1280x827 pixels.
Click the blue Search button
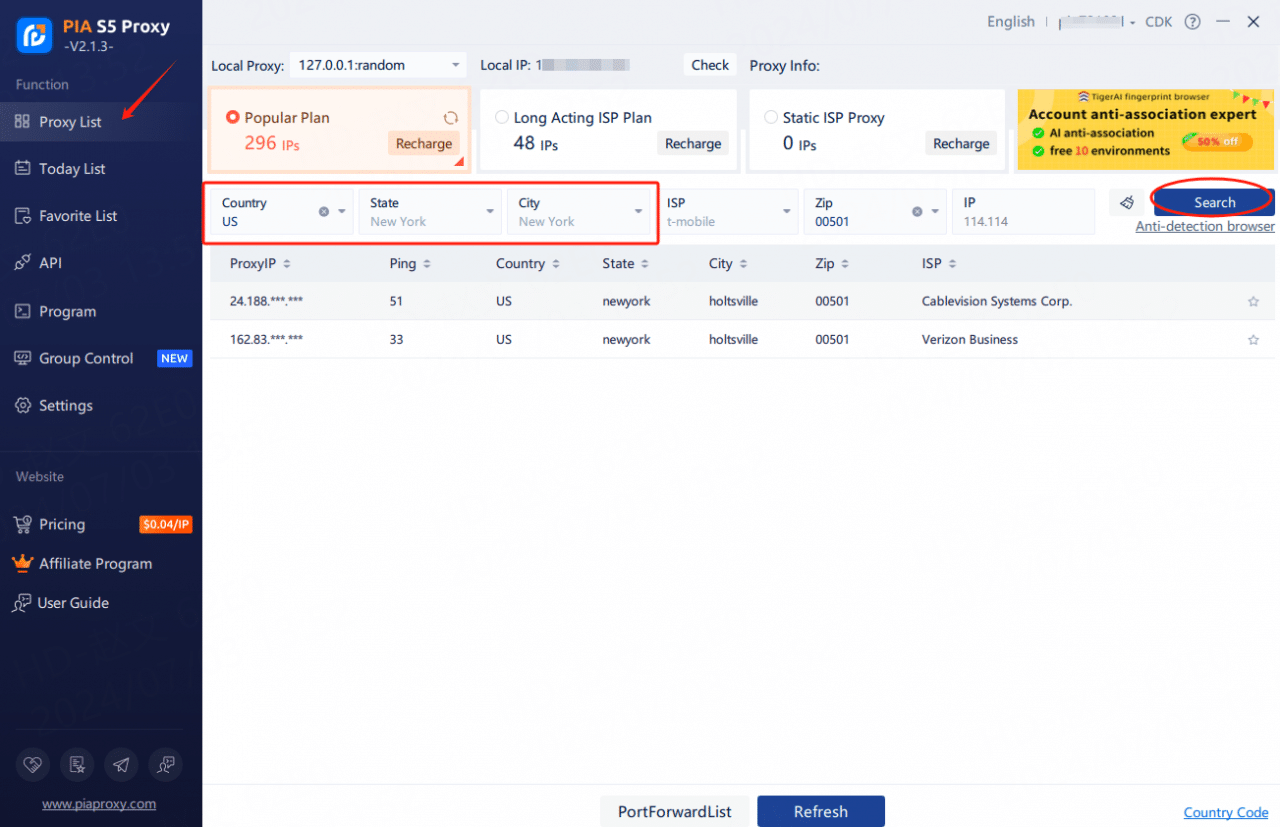click(x=1214, y=202)
